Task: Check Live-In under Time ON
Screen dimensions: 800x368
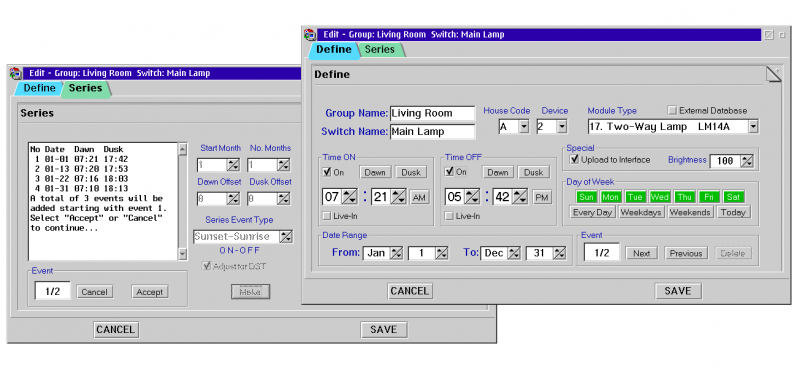Action: [x=327, y=216]
